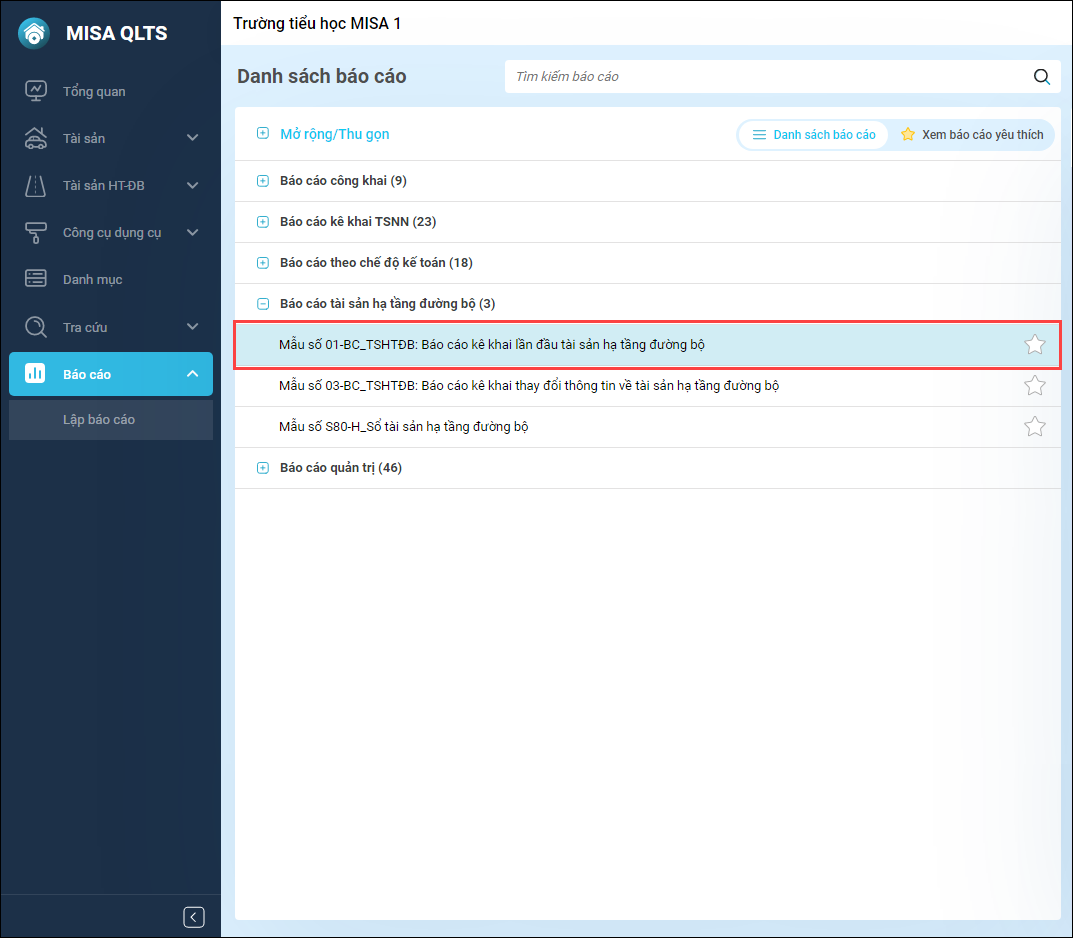Image resolution: width=1073 pixels, height=938 pixels.
Task: Toggle Mở rộng/Thu gọn plus icon
Action: pyautogui.click(x=263, y=133)
